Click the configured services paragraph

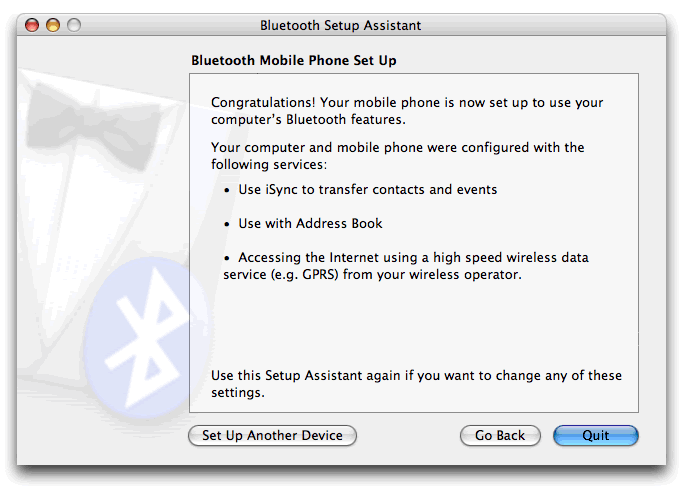(x=398, y=155)
